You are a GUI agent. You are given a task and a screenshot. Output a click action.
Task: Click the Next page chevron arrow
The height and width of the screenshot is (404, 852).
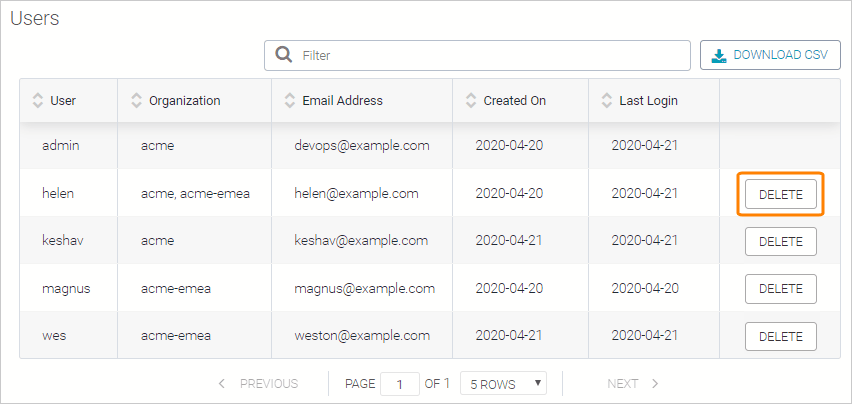point(655,383)
